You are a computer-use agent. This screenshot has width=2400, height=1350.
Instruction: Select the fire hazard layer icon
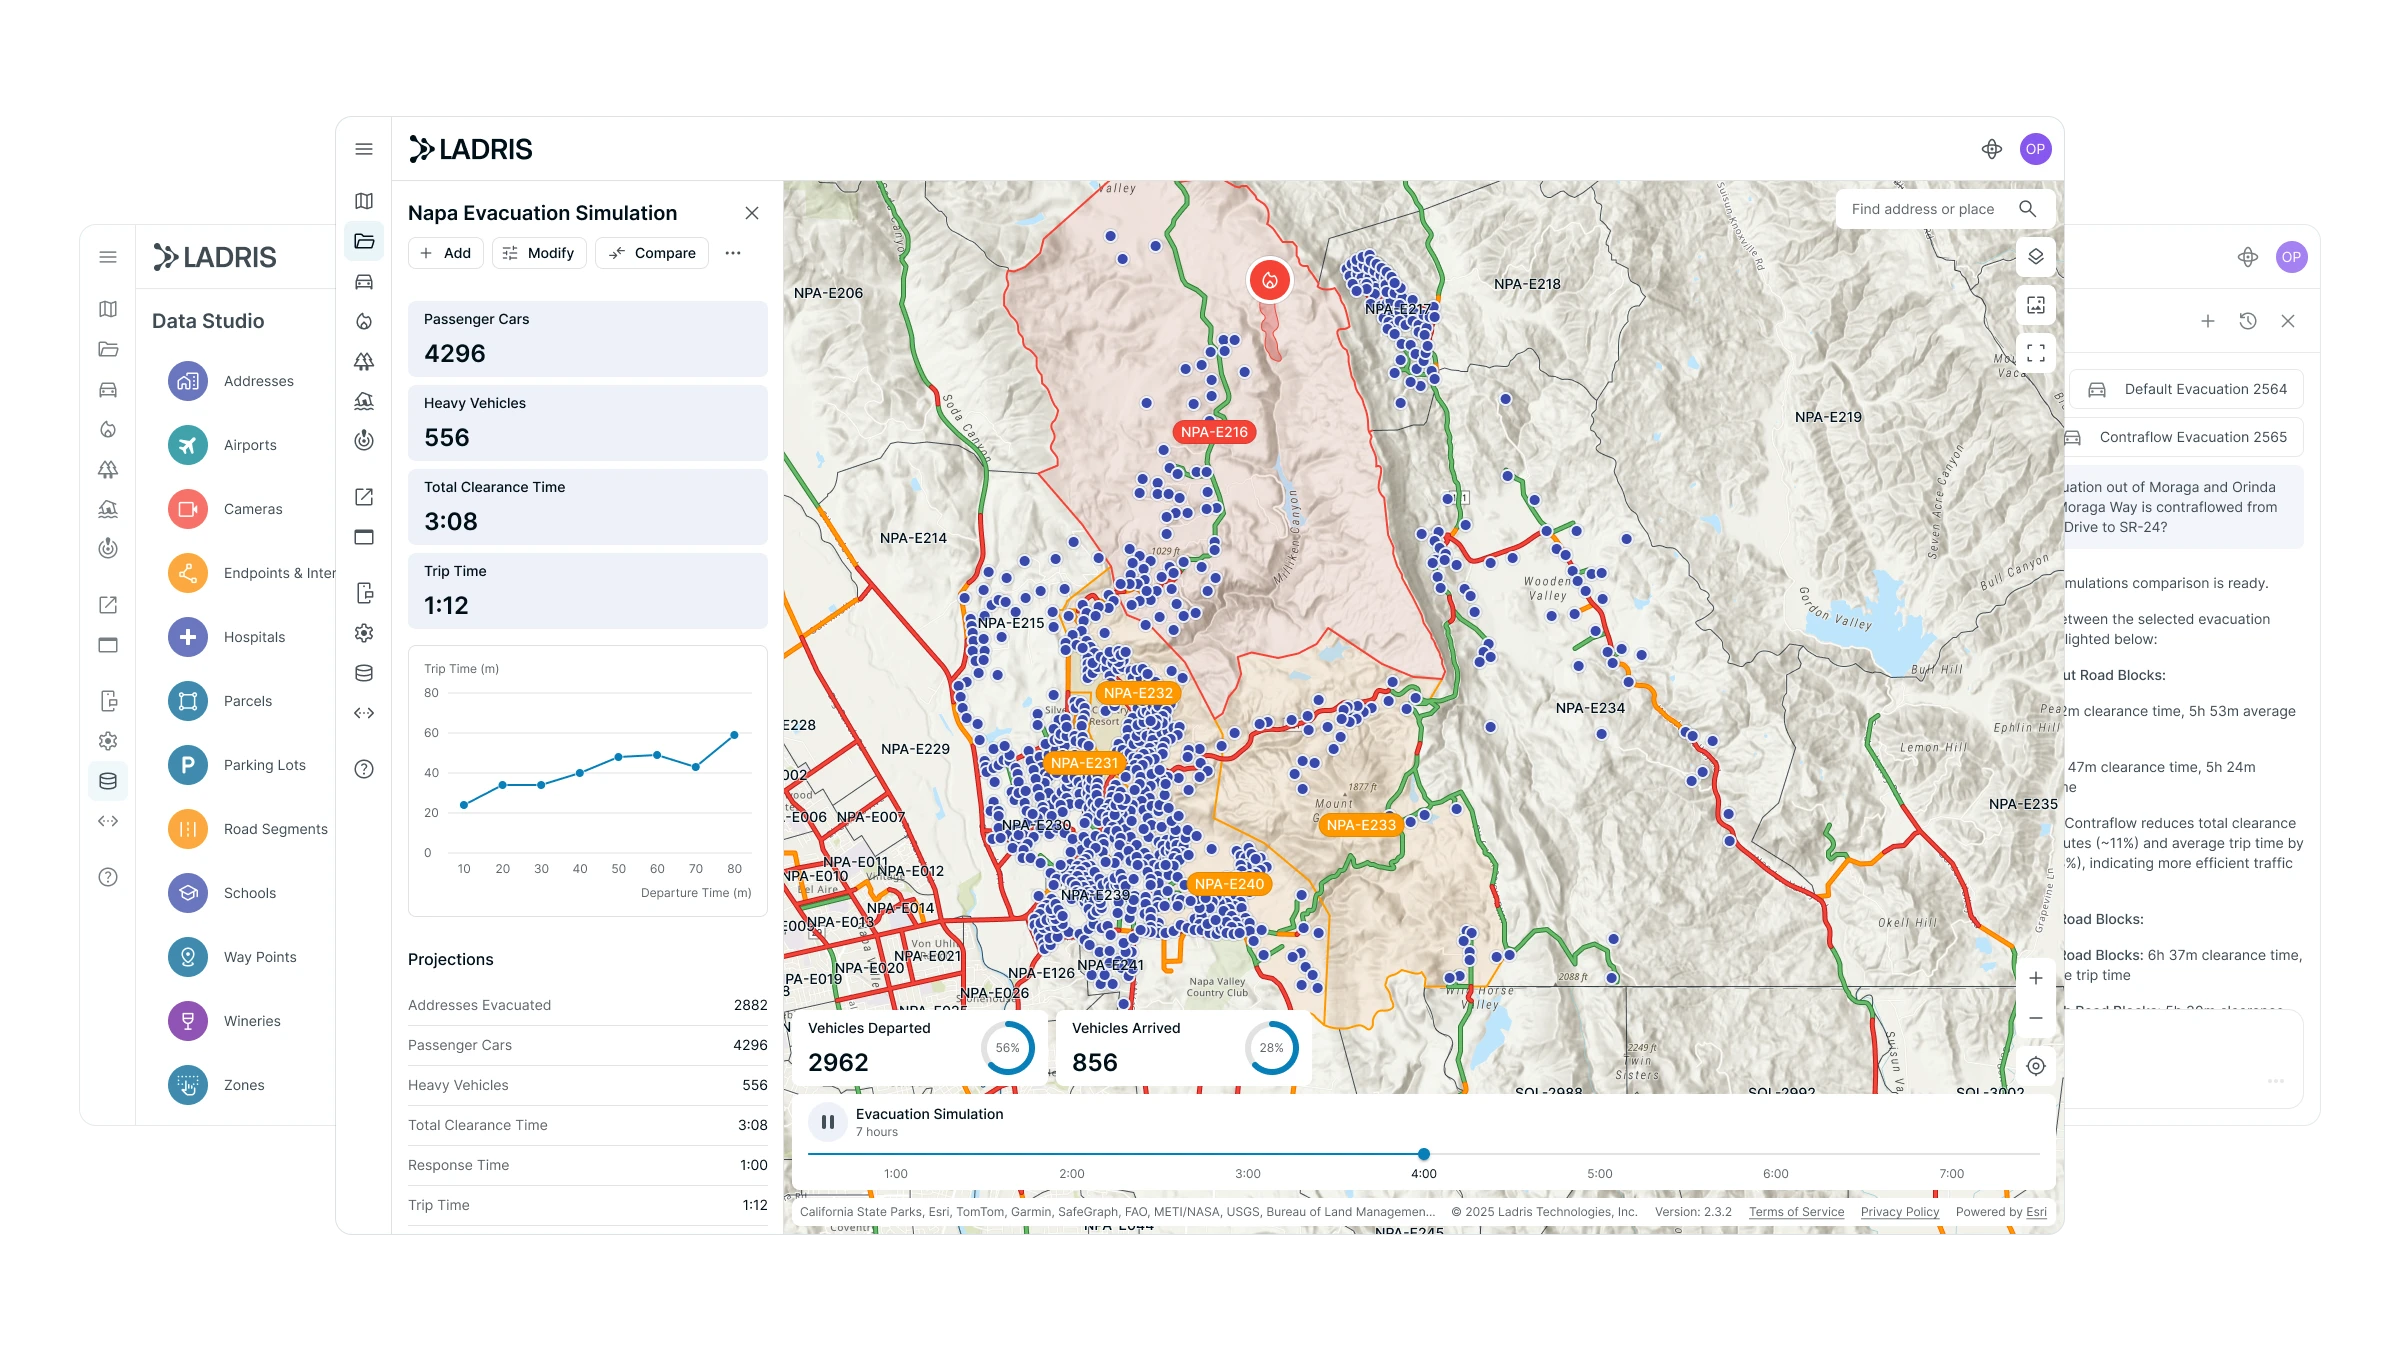pyautogui.click(x=364, y=321)
